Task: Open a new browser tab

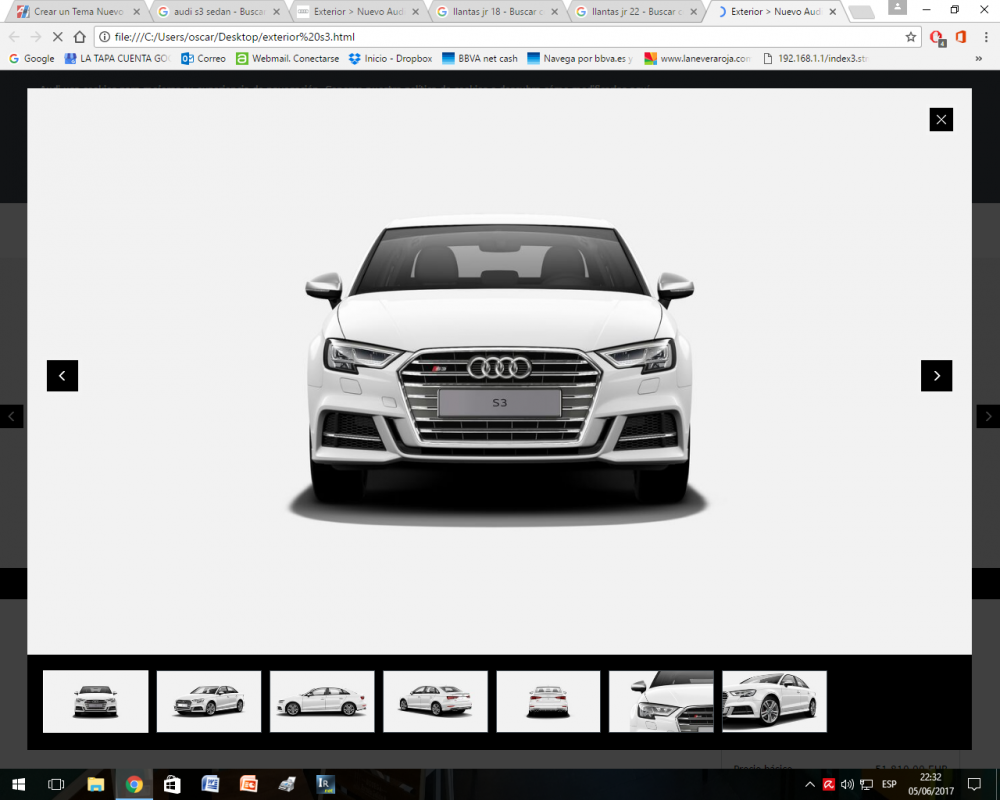Action: point(862,11)
